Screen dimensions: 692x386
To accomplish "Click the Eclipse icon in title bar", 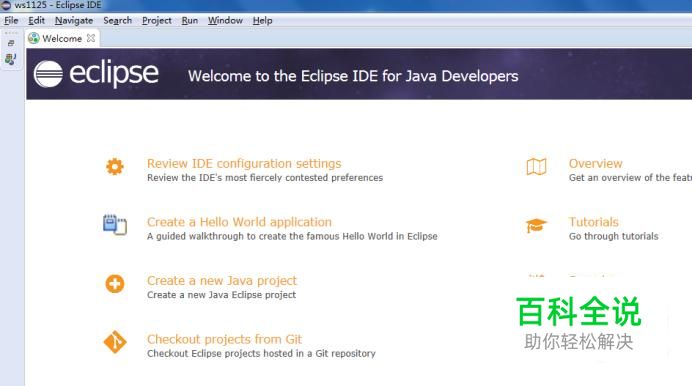I will point(6,5).
